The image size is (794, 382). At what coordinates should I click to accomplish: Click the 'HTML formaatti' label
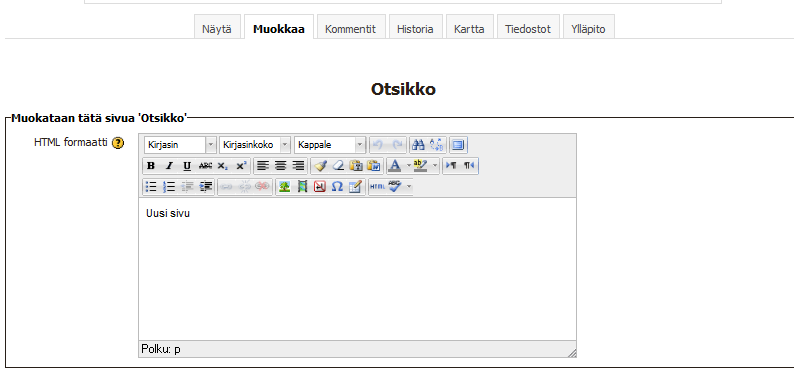point(71,143)
